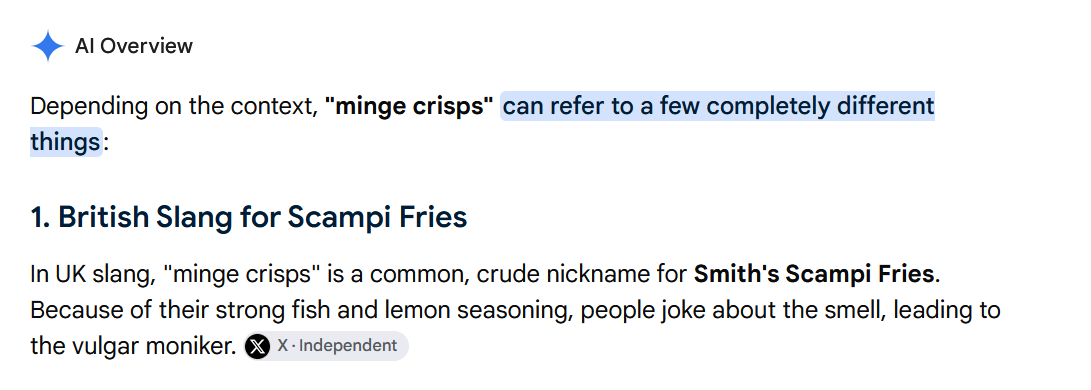Click the highlighted word 'things'
Screen dimensions: 1091x390
pyautogui.click(x=65, y=143)
